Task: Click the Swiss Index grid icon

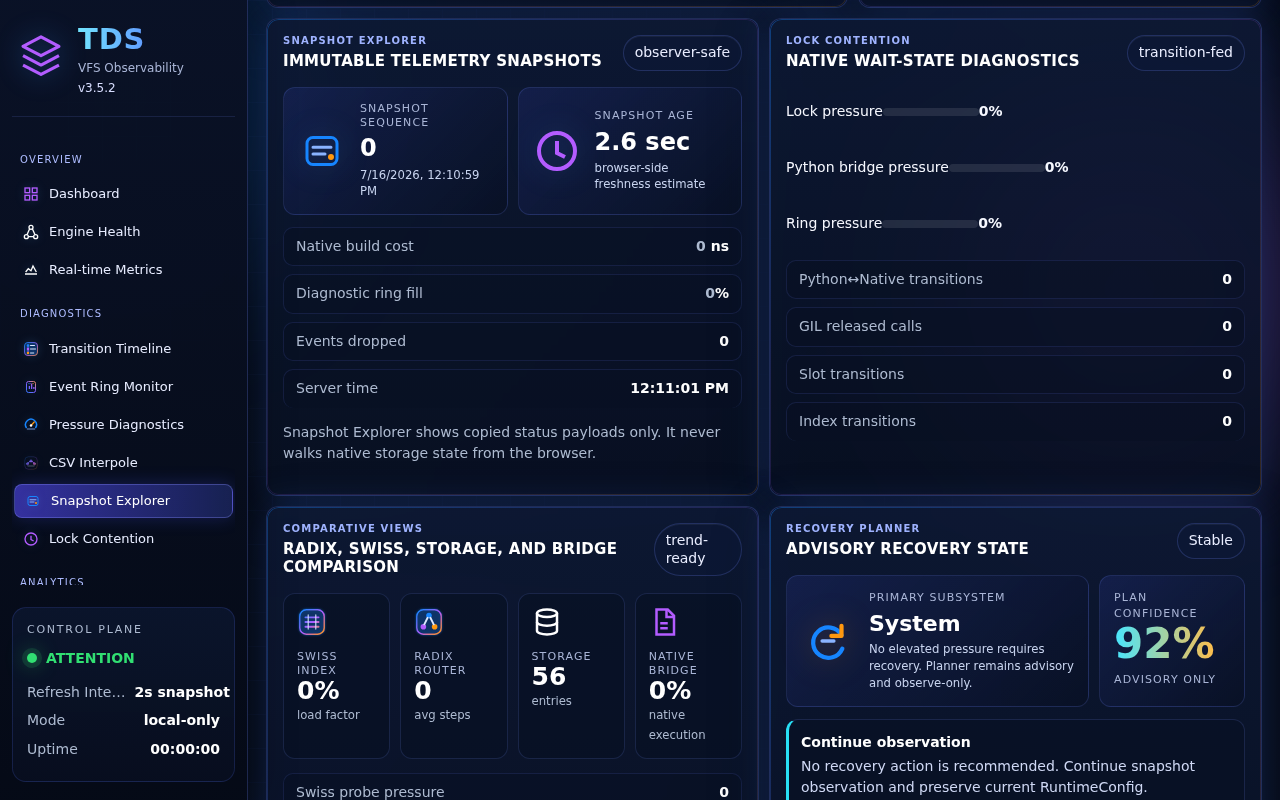Action: click(x=312, y=622)
